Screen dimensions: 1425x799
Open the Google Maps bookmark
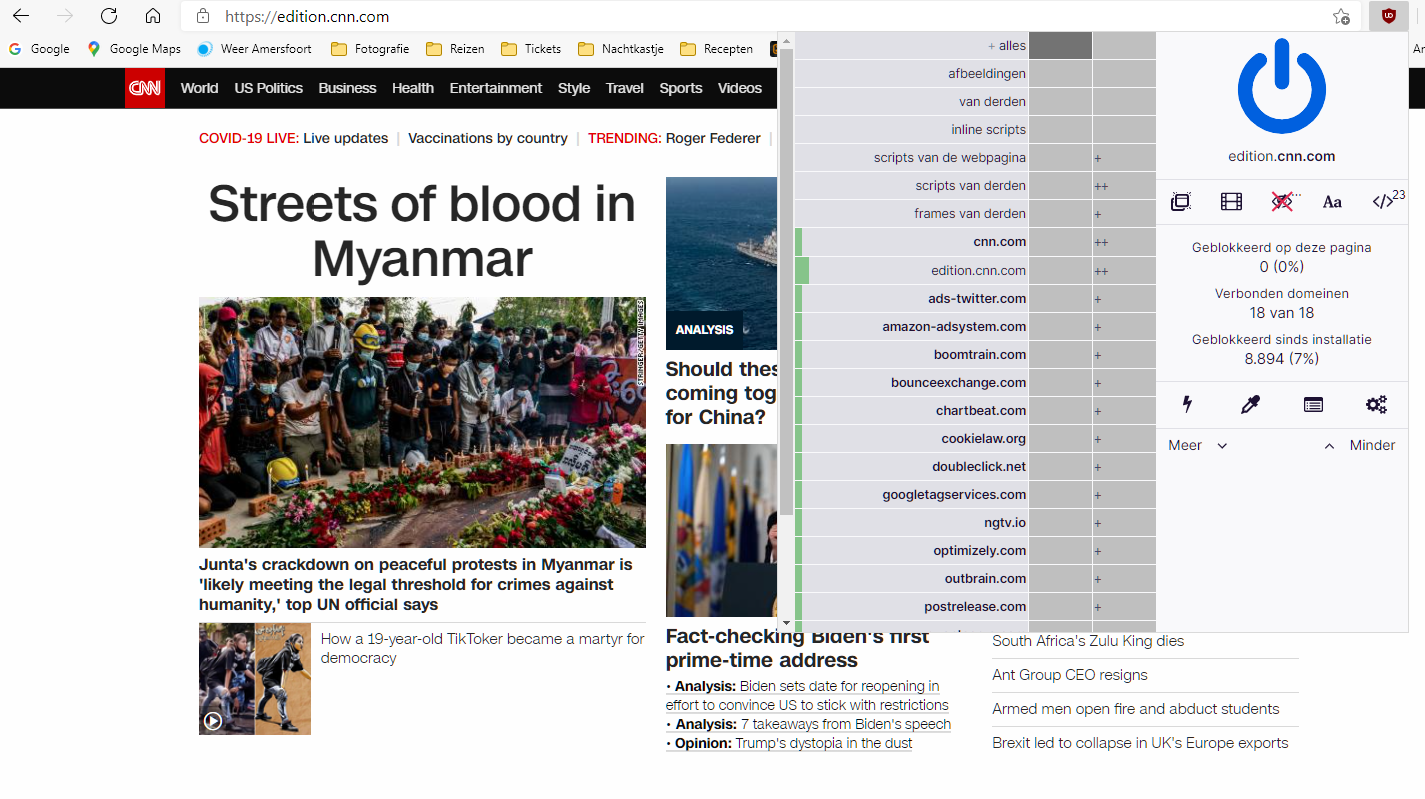click(134, 48)
